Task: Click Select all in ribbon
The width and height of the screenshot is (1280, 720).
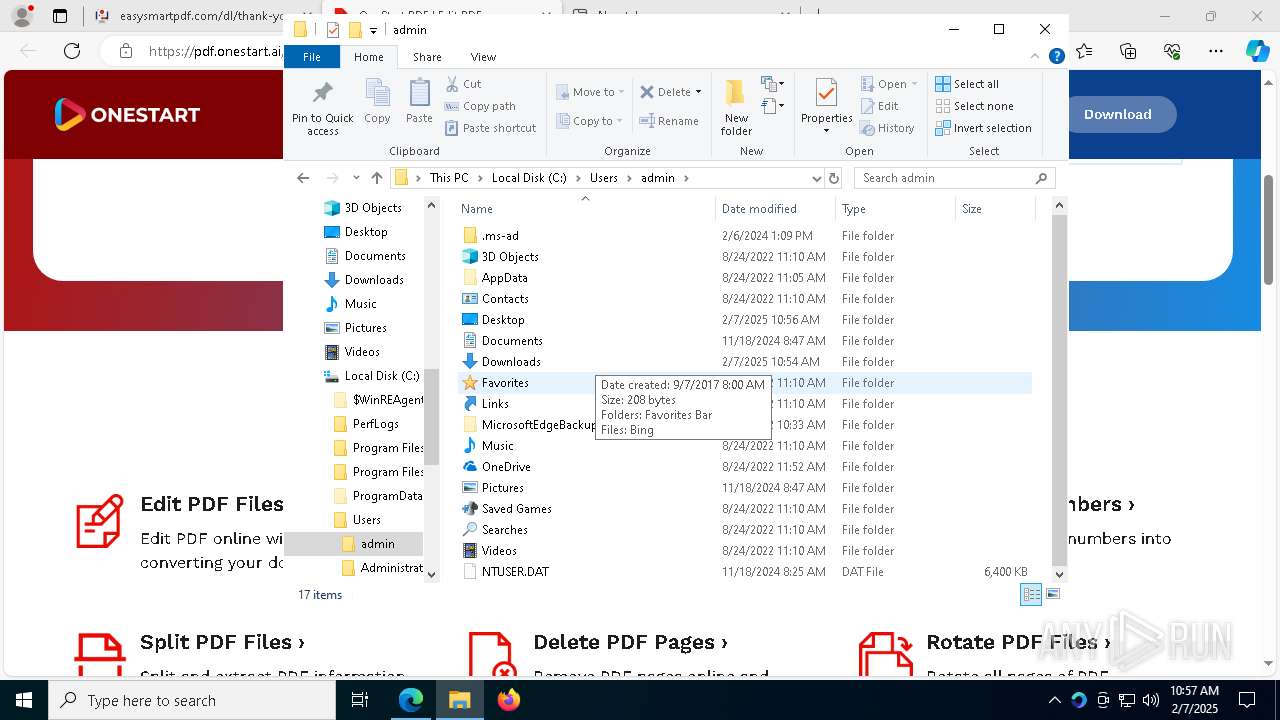Action: pos(966,84)
